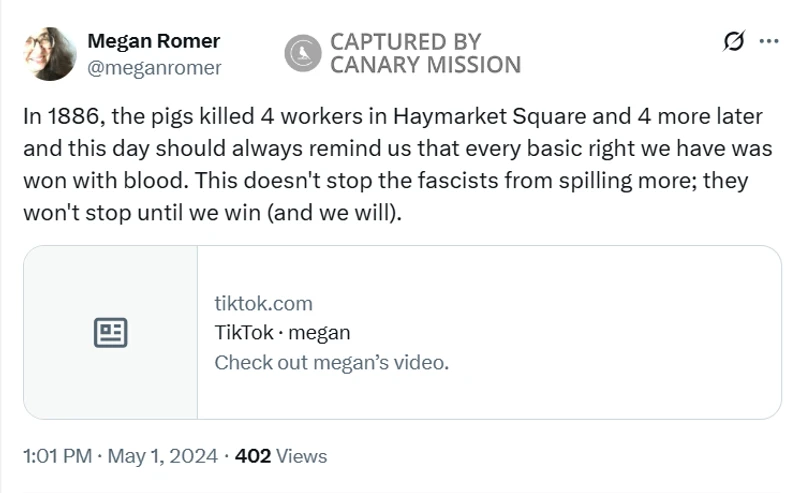Click the "TikTok · megan" card title

coord(282,333)
